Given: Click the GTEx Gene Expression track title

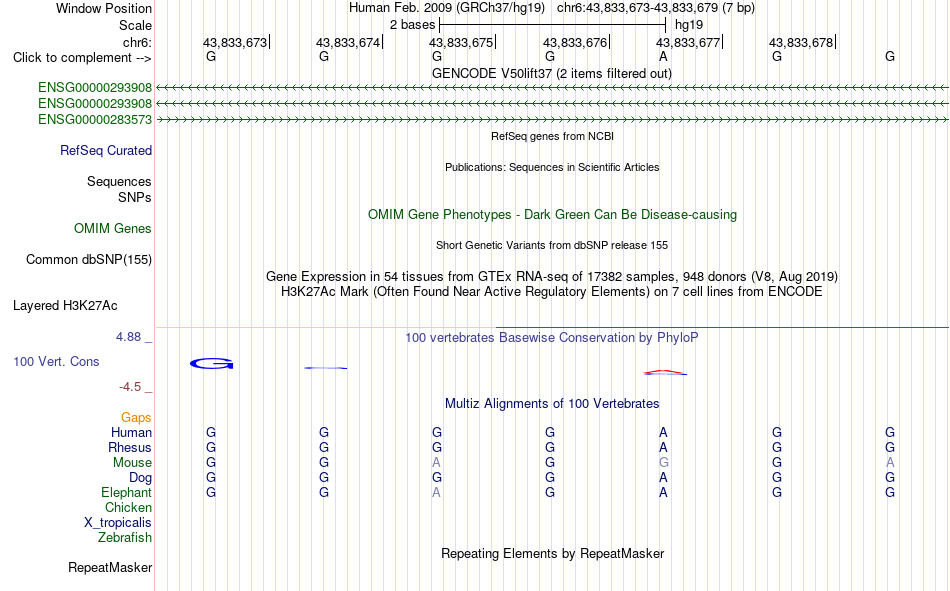Looking at the screenshot, I should coord(551,276).
